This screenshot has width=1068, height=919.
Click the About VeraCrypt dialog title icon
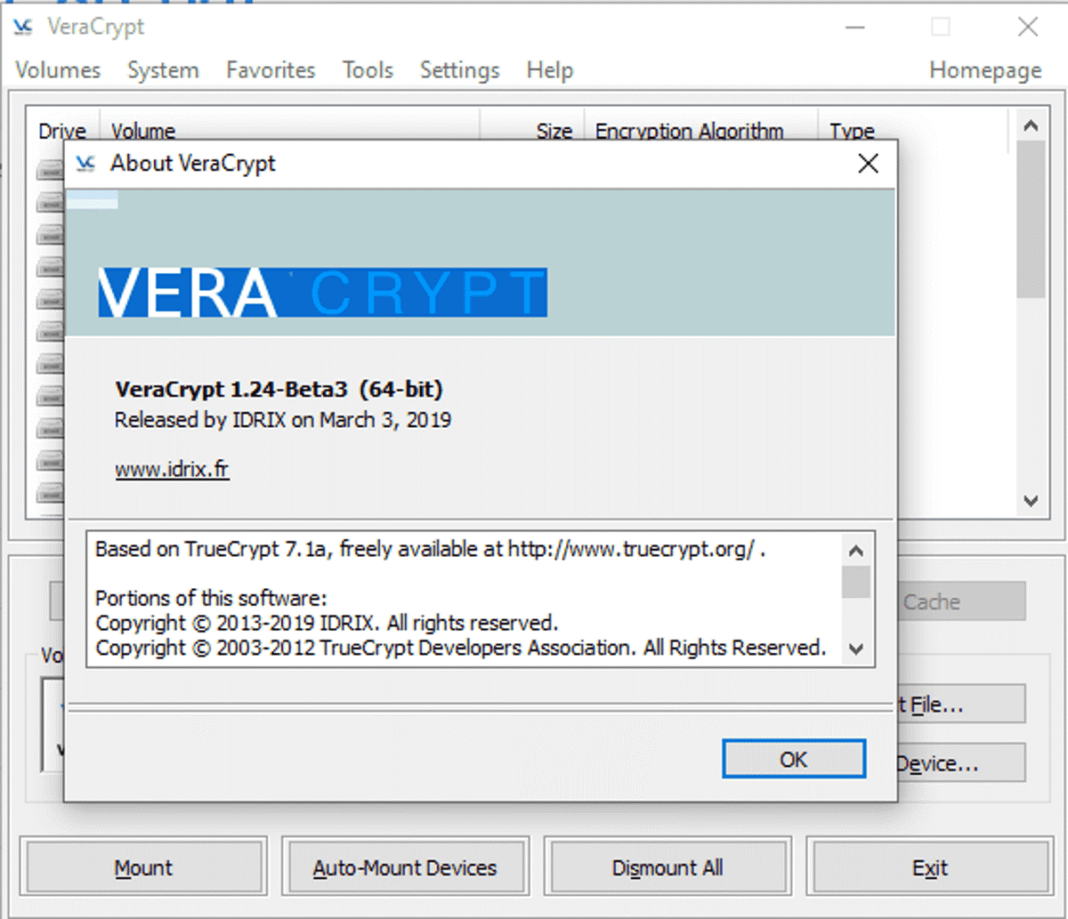click(x=86, y=164)
